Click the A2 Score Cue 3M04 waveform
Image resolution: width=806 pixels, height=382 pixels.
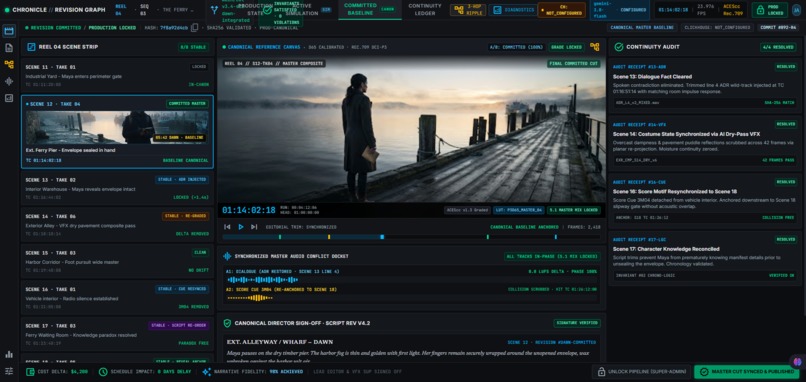coord(250,298)
